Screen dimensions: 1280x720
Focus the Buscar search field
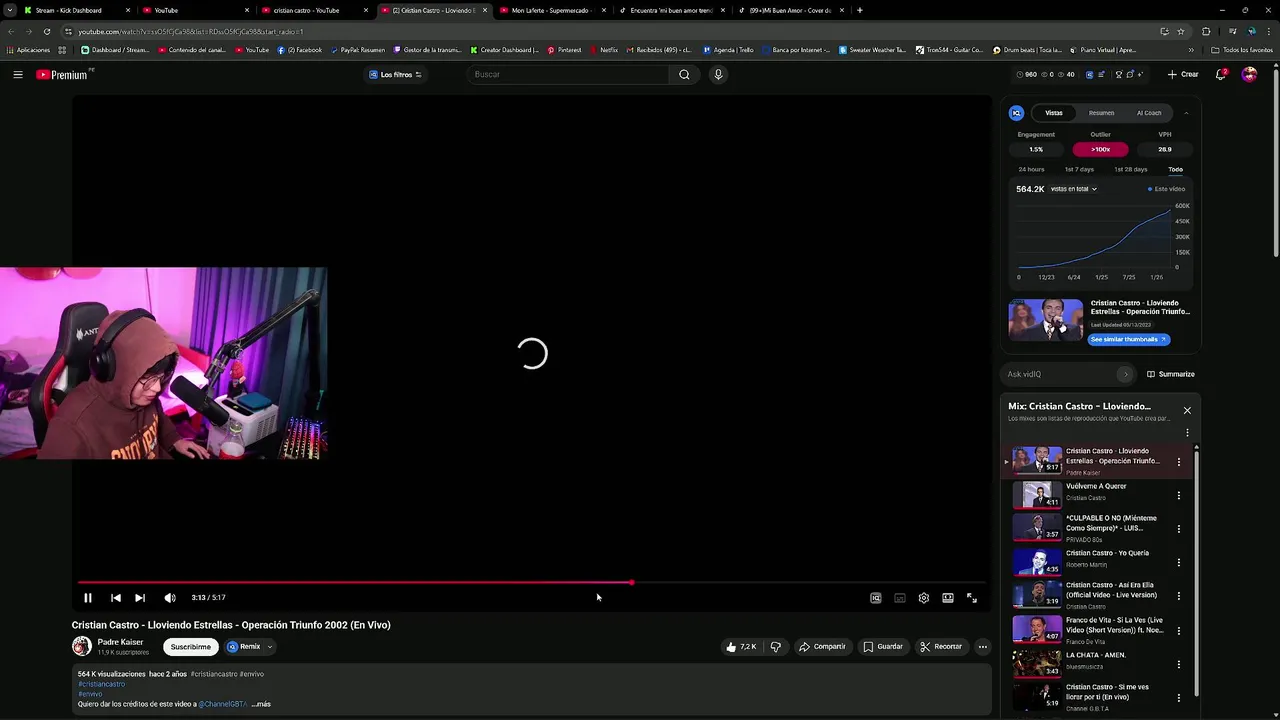pyautogui.click(x=570, y=74)
